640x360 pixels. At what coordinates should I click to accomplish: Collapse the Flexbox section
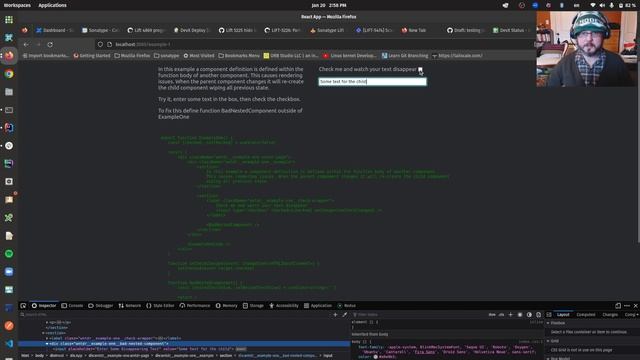click(548, 323)
